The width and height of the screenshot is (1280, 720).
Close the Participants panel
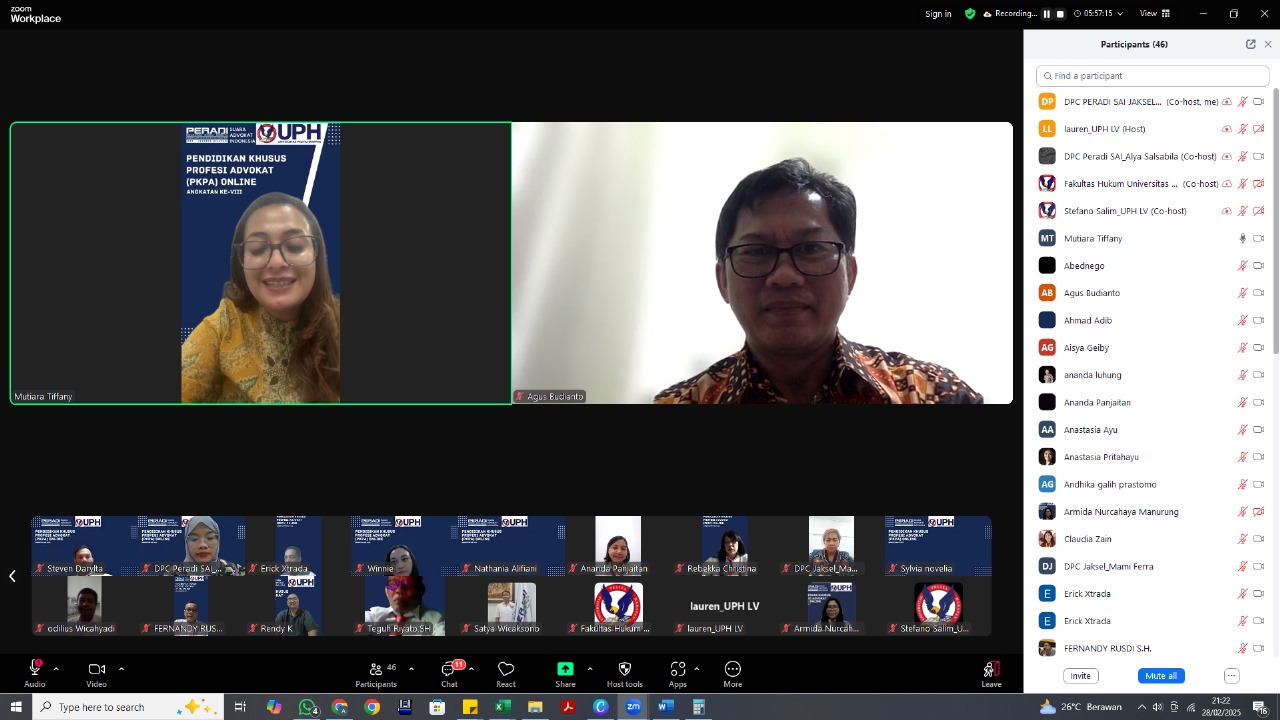tap(1268, 44)
